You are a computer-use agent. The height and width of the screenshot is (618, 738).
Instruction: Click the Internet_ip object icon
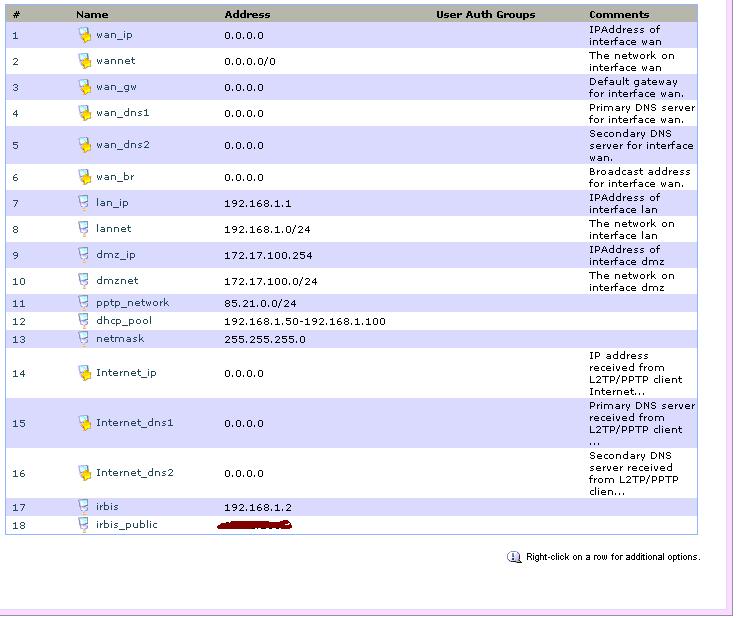coord(85,373)
